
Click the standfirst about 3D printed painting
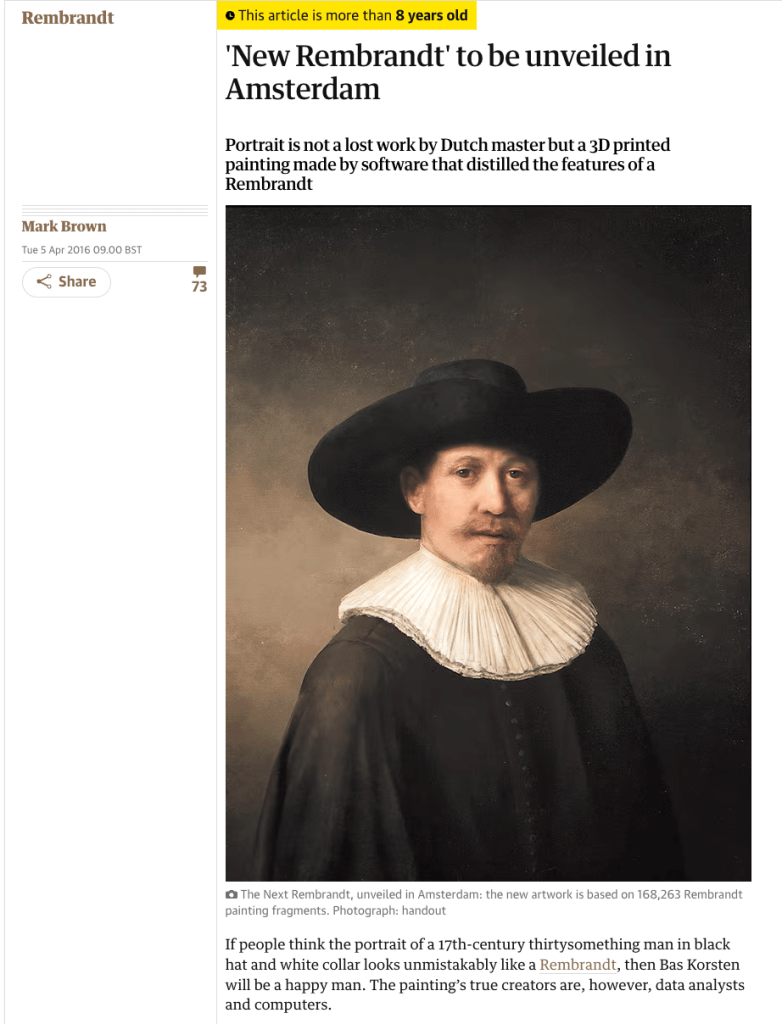(x=448, y=164)
